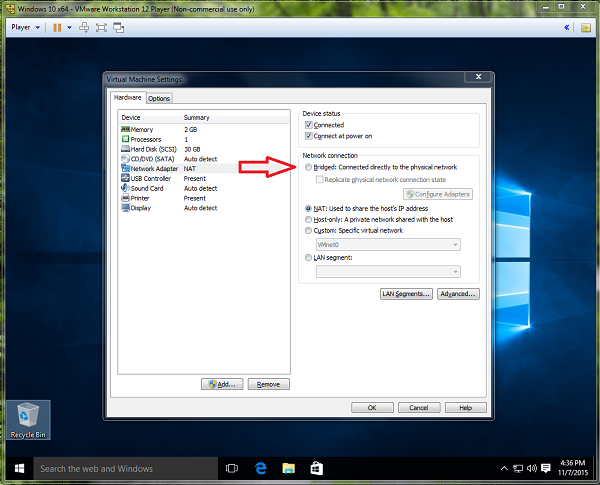Click the Advanced... button

[458, 294]
